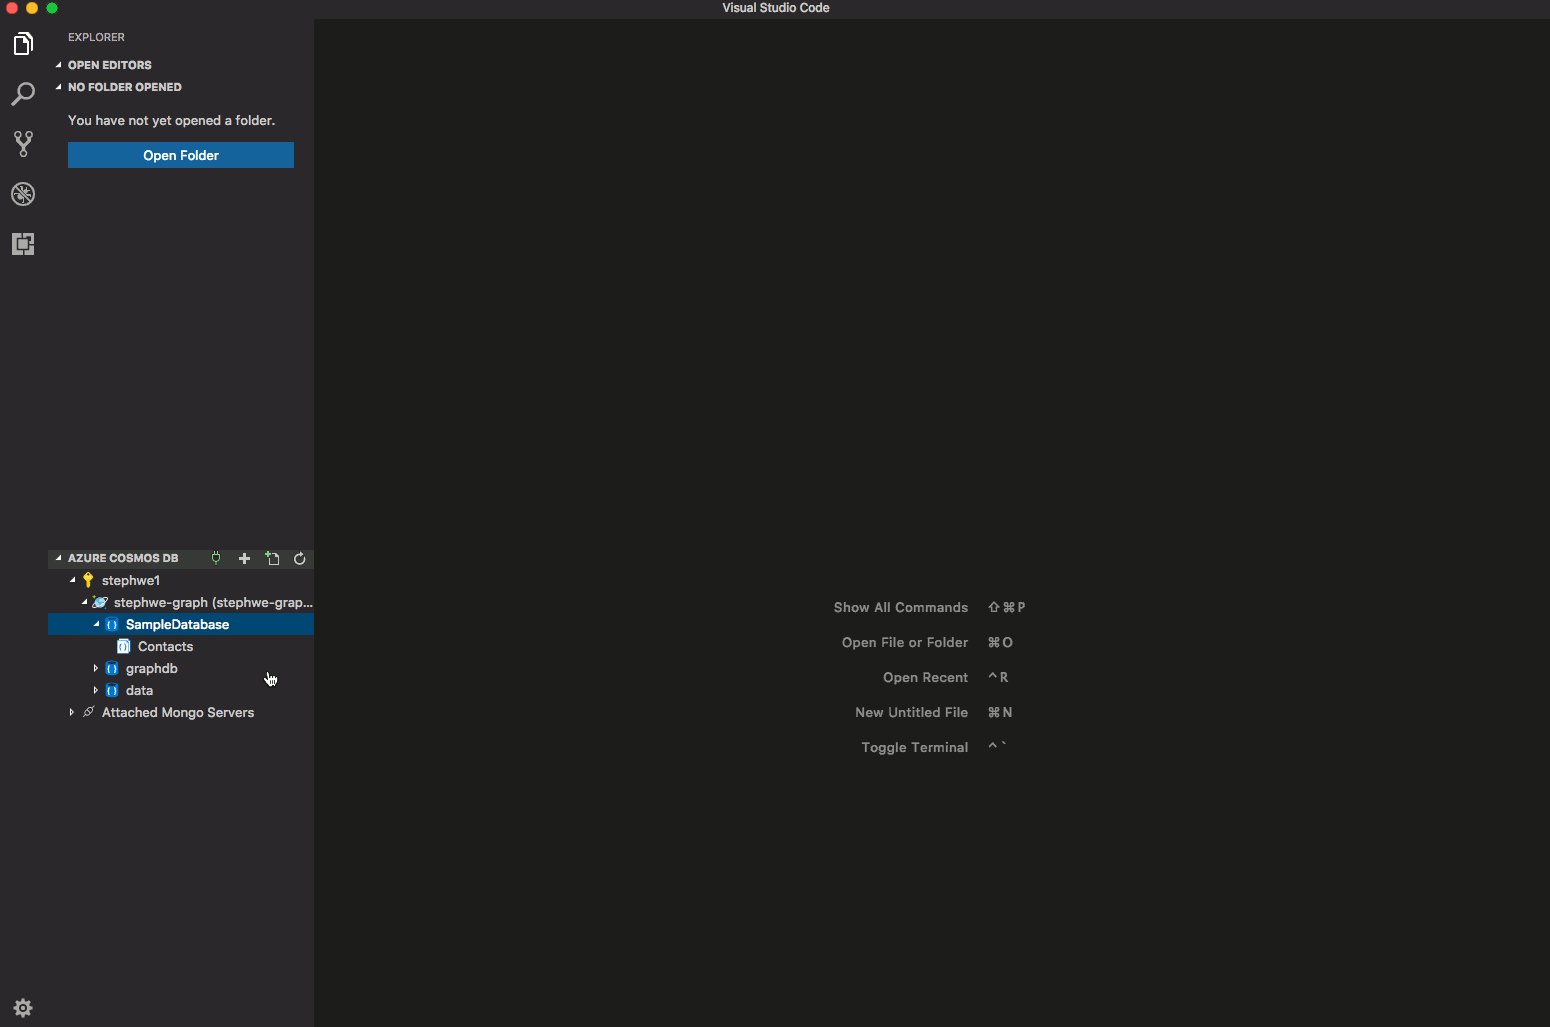The image size is (1550, 1027).
Task: Open the Manage gear menu
Action: coord(23,1008)
